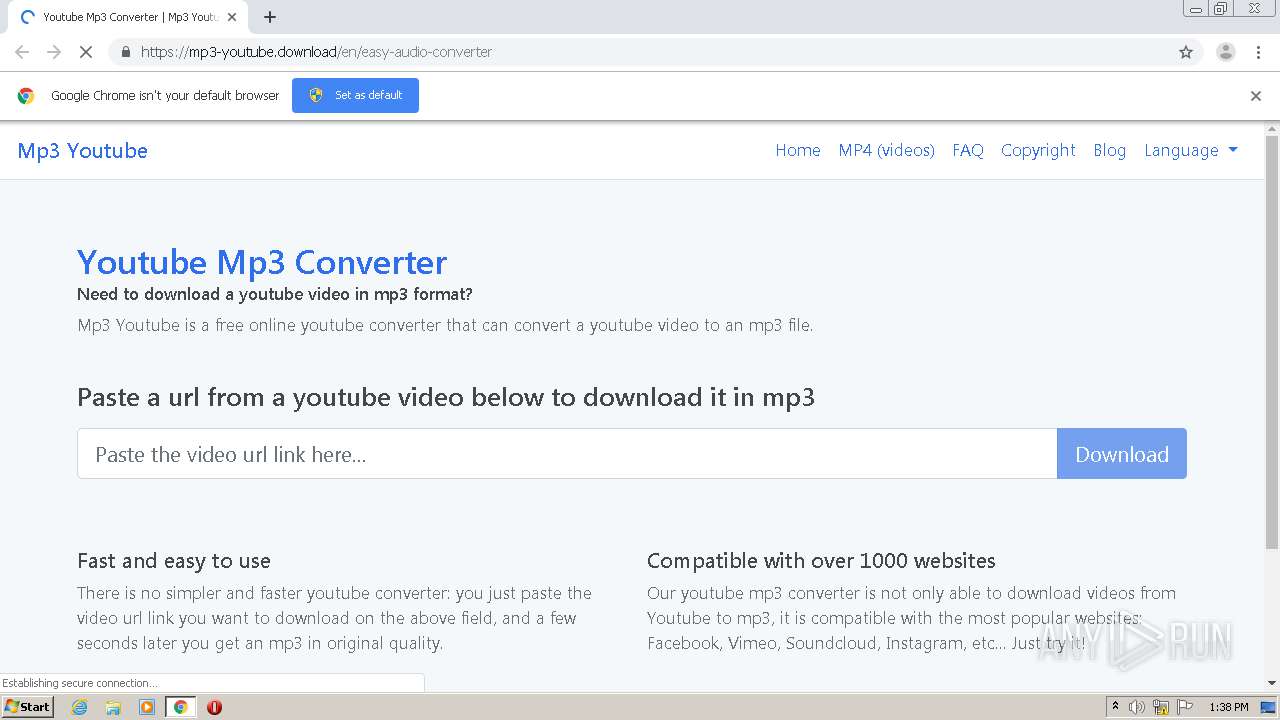This screenshot has width=1280, height=720.
Task: Click the address bar URL
Action: point(316,52)
